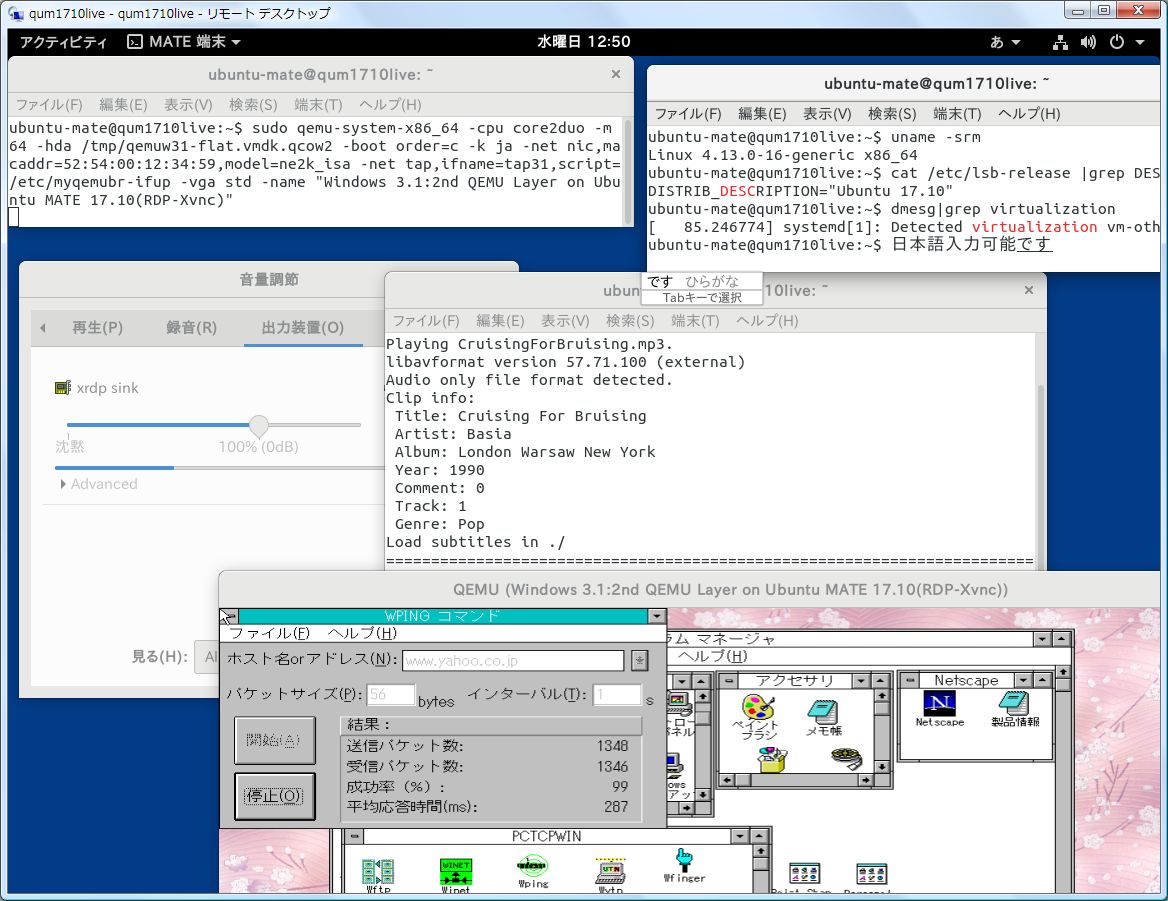Select the 再生(P) tab in volume control
Viewport: 1168px width, 901px height.
(97, 328)
